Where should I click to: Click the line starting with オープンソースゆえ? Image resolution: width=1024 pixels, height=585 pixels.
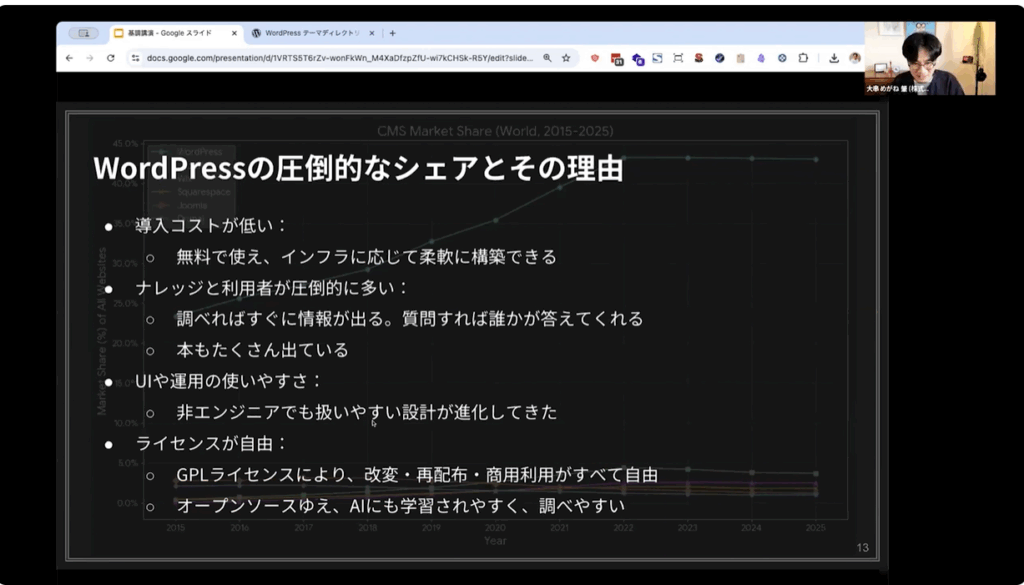[x=400, y=506]
